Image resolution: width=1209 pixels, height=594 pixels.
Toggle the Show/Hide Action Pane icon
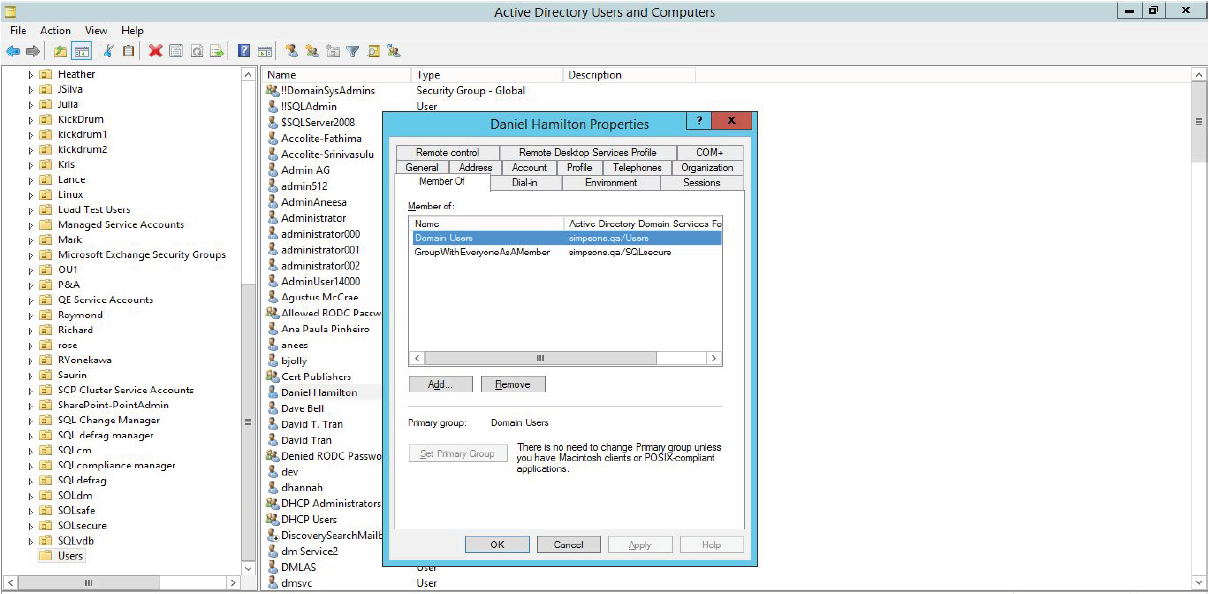[265, 51]
